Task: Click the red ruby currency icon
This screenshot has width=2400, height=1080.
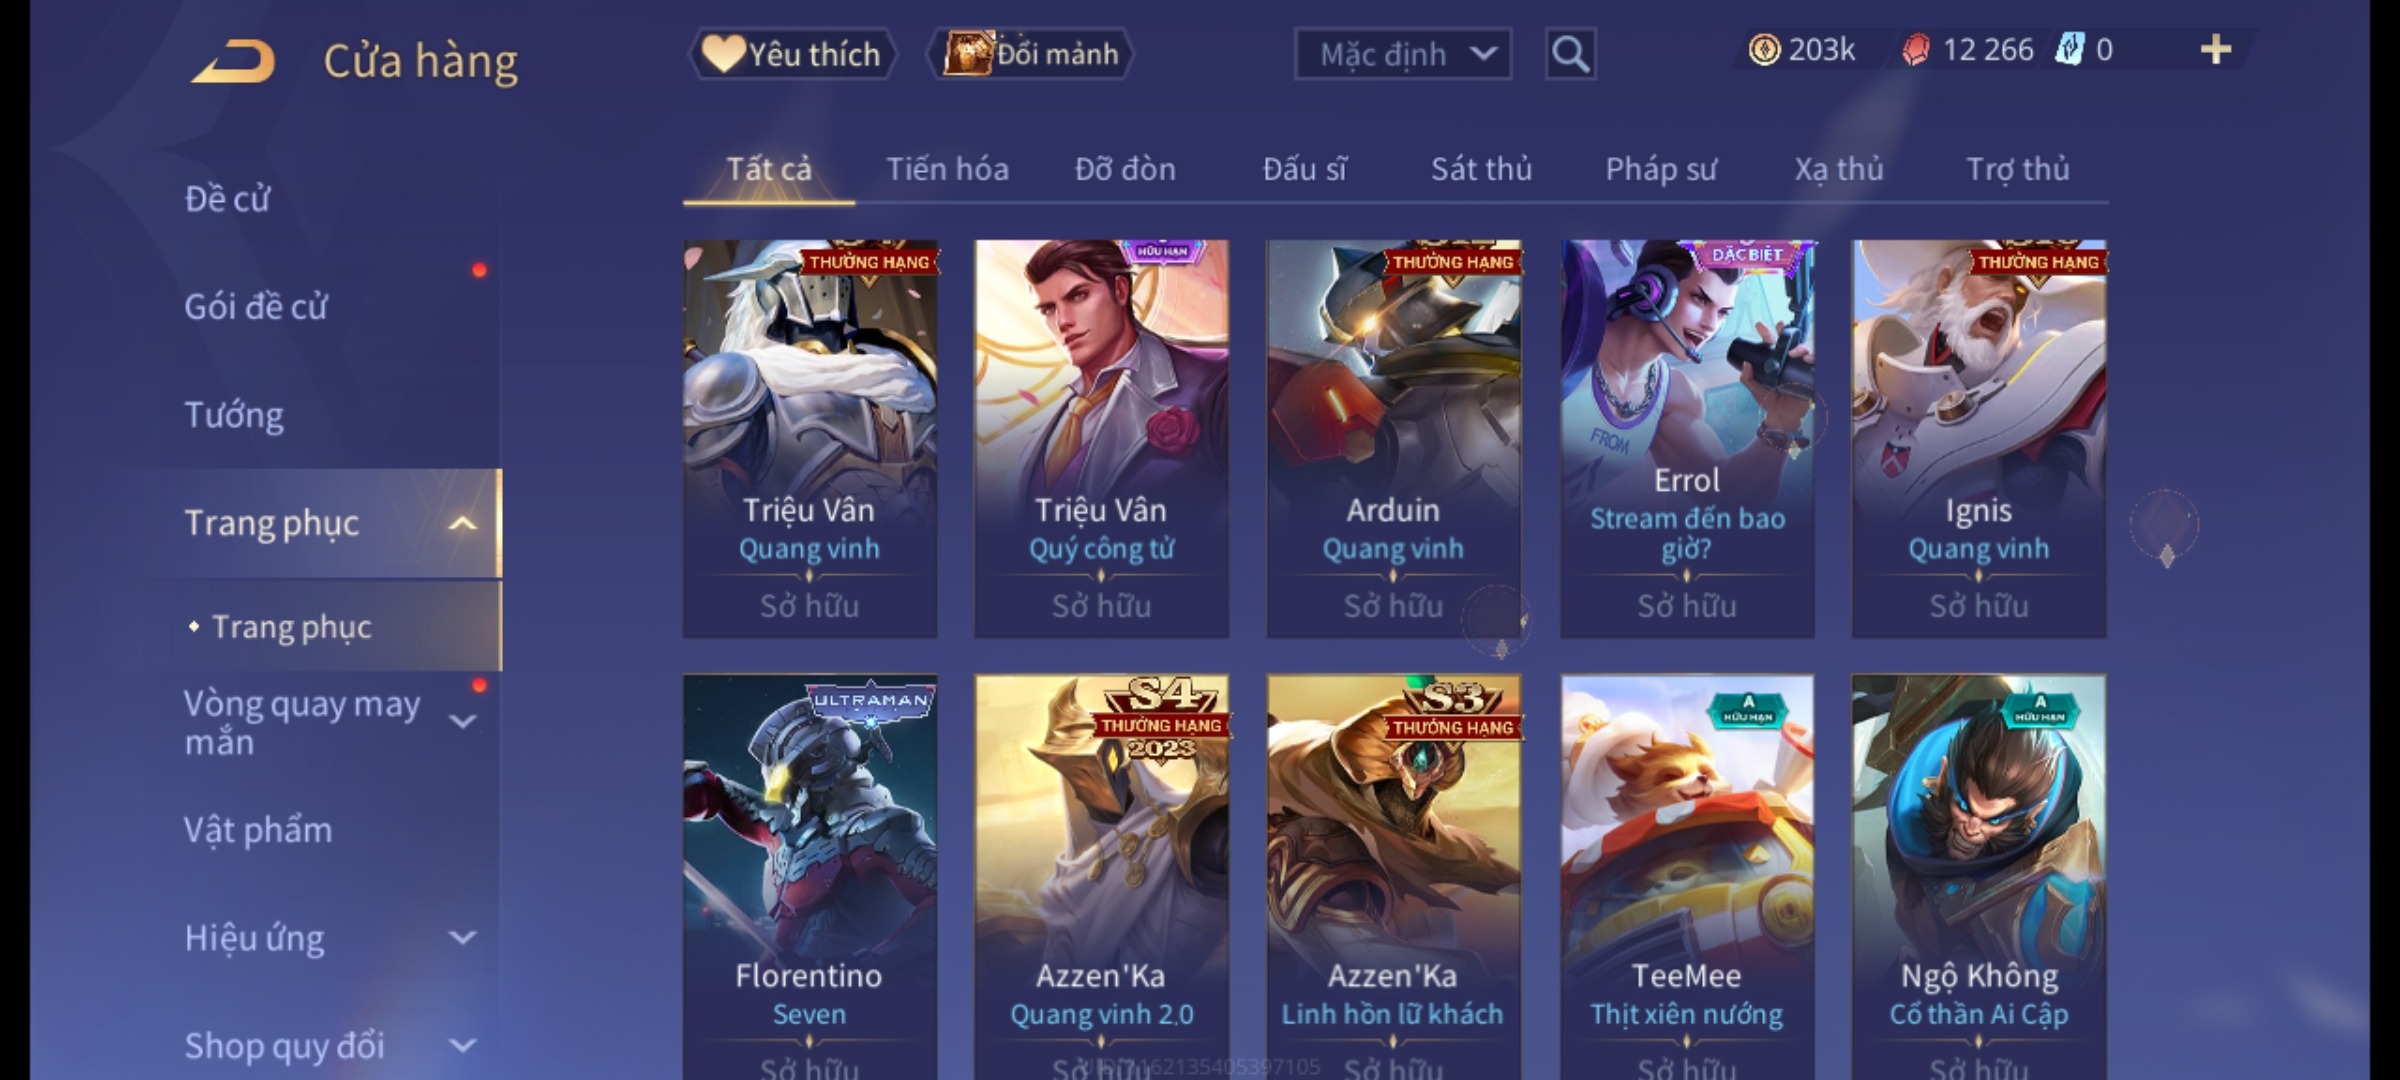Action: 1916,49
